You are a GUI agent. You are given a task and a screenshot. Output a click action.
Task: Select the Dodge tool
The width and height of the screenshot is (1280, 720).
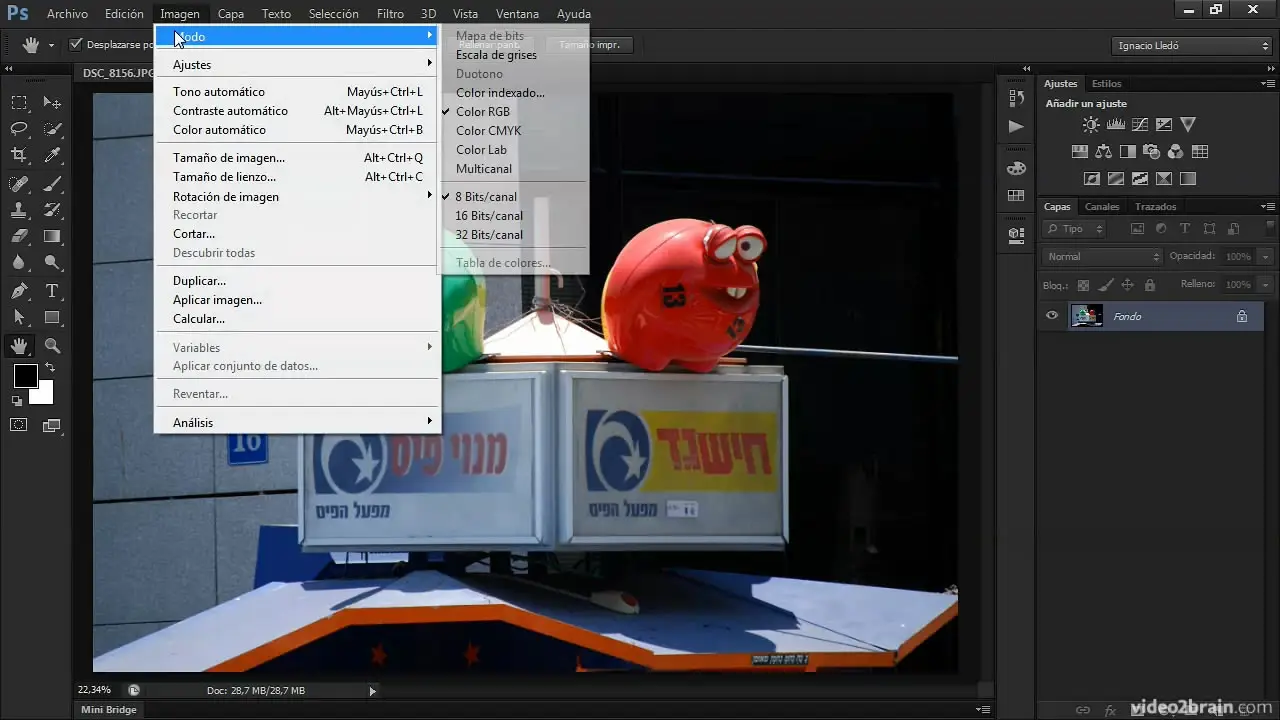[52, 263]
